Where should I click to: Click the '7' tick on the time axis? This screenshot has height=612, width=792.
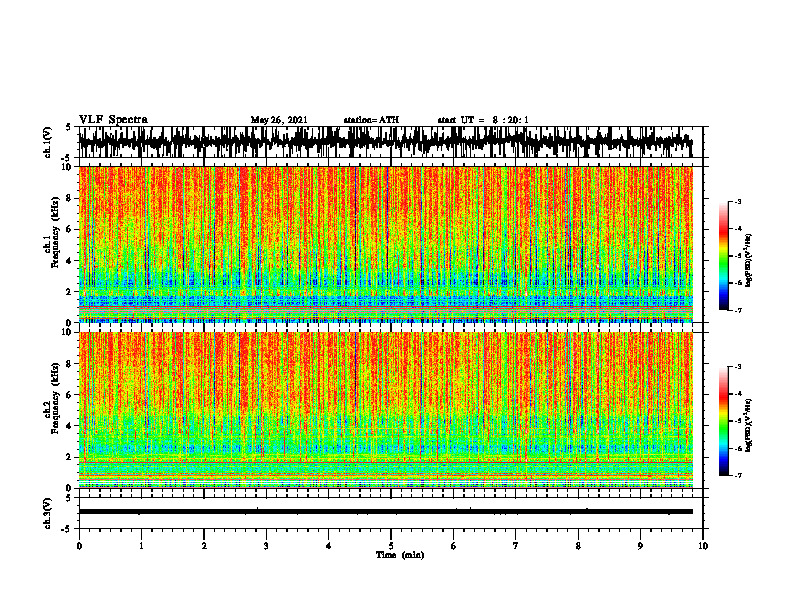pos(516,546)
